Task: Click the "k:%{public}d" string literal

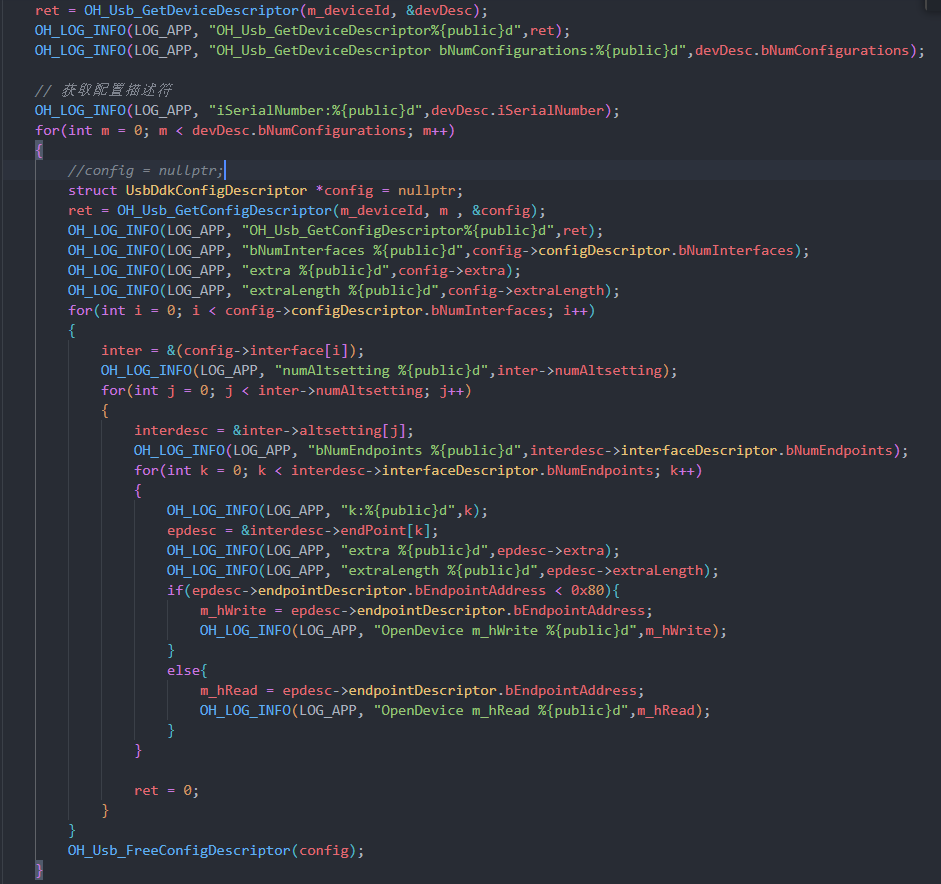Action: pyautogui.click(x=399, y=510)
